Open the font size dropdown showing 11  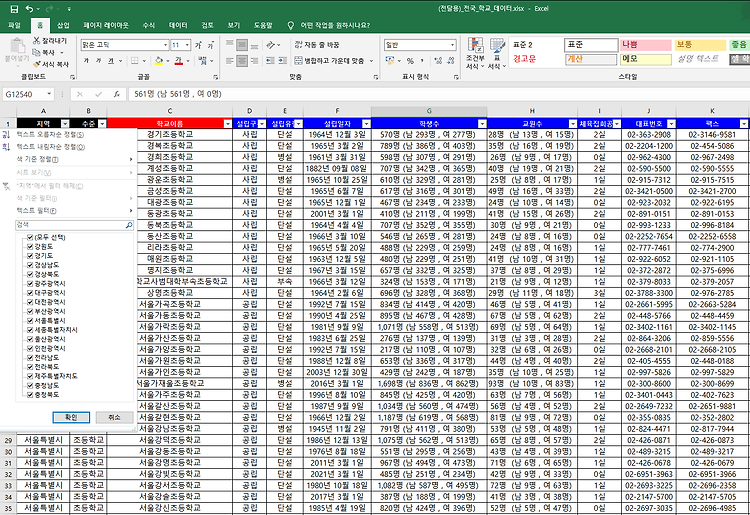point(187,45)
